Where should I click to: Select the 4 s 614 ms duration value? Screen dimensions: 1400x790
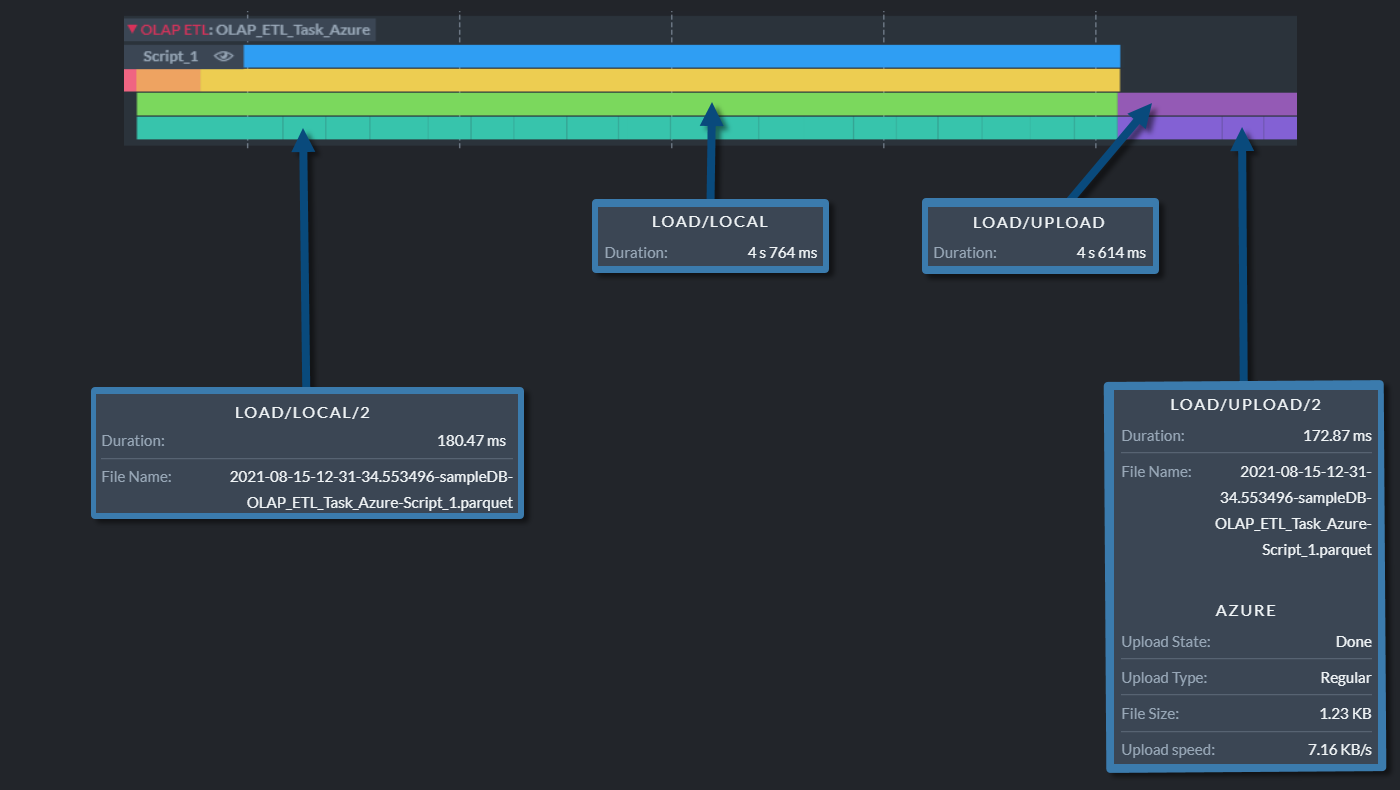click(1111, 253)
